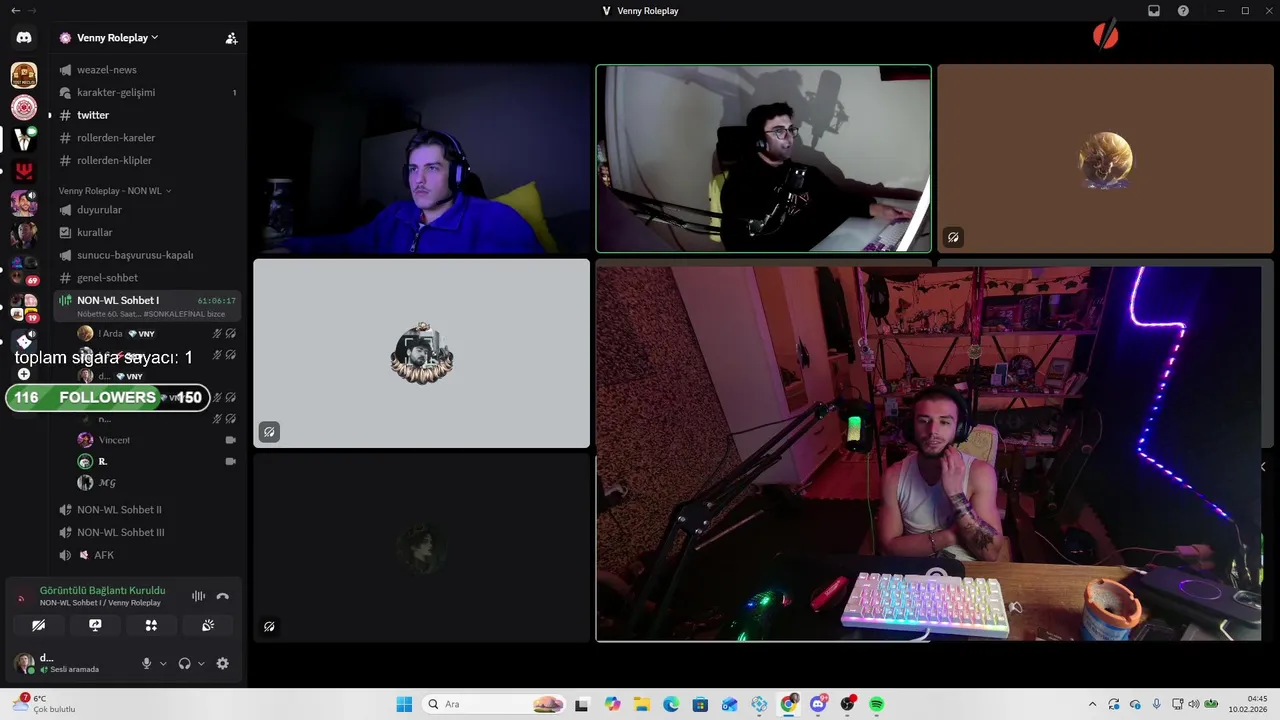This screenshot has width=1280, height=720.
Task: Open the server folder with 69 badge
Action: [24, 269]
